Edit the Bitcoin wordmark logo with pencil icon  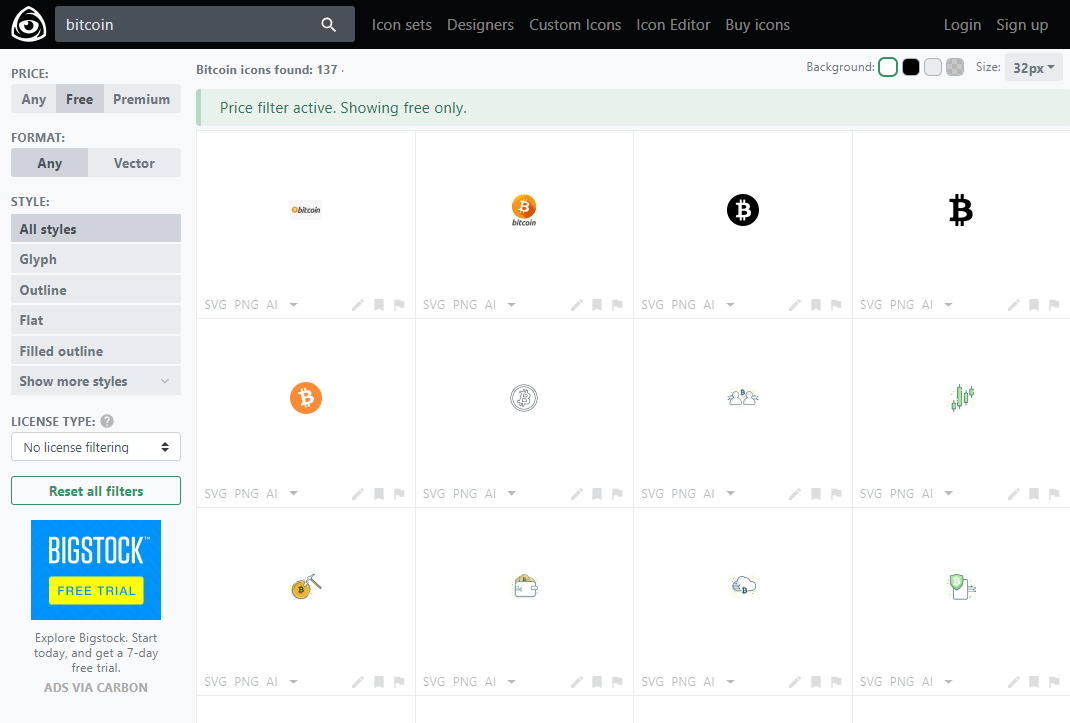point(358,305)
